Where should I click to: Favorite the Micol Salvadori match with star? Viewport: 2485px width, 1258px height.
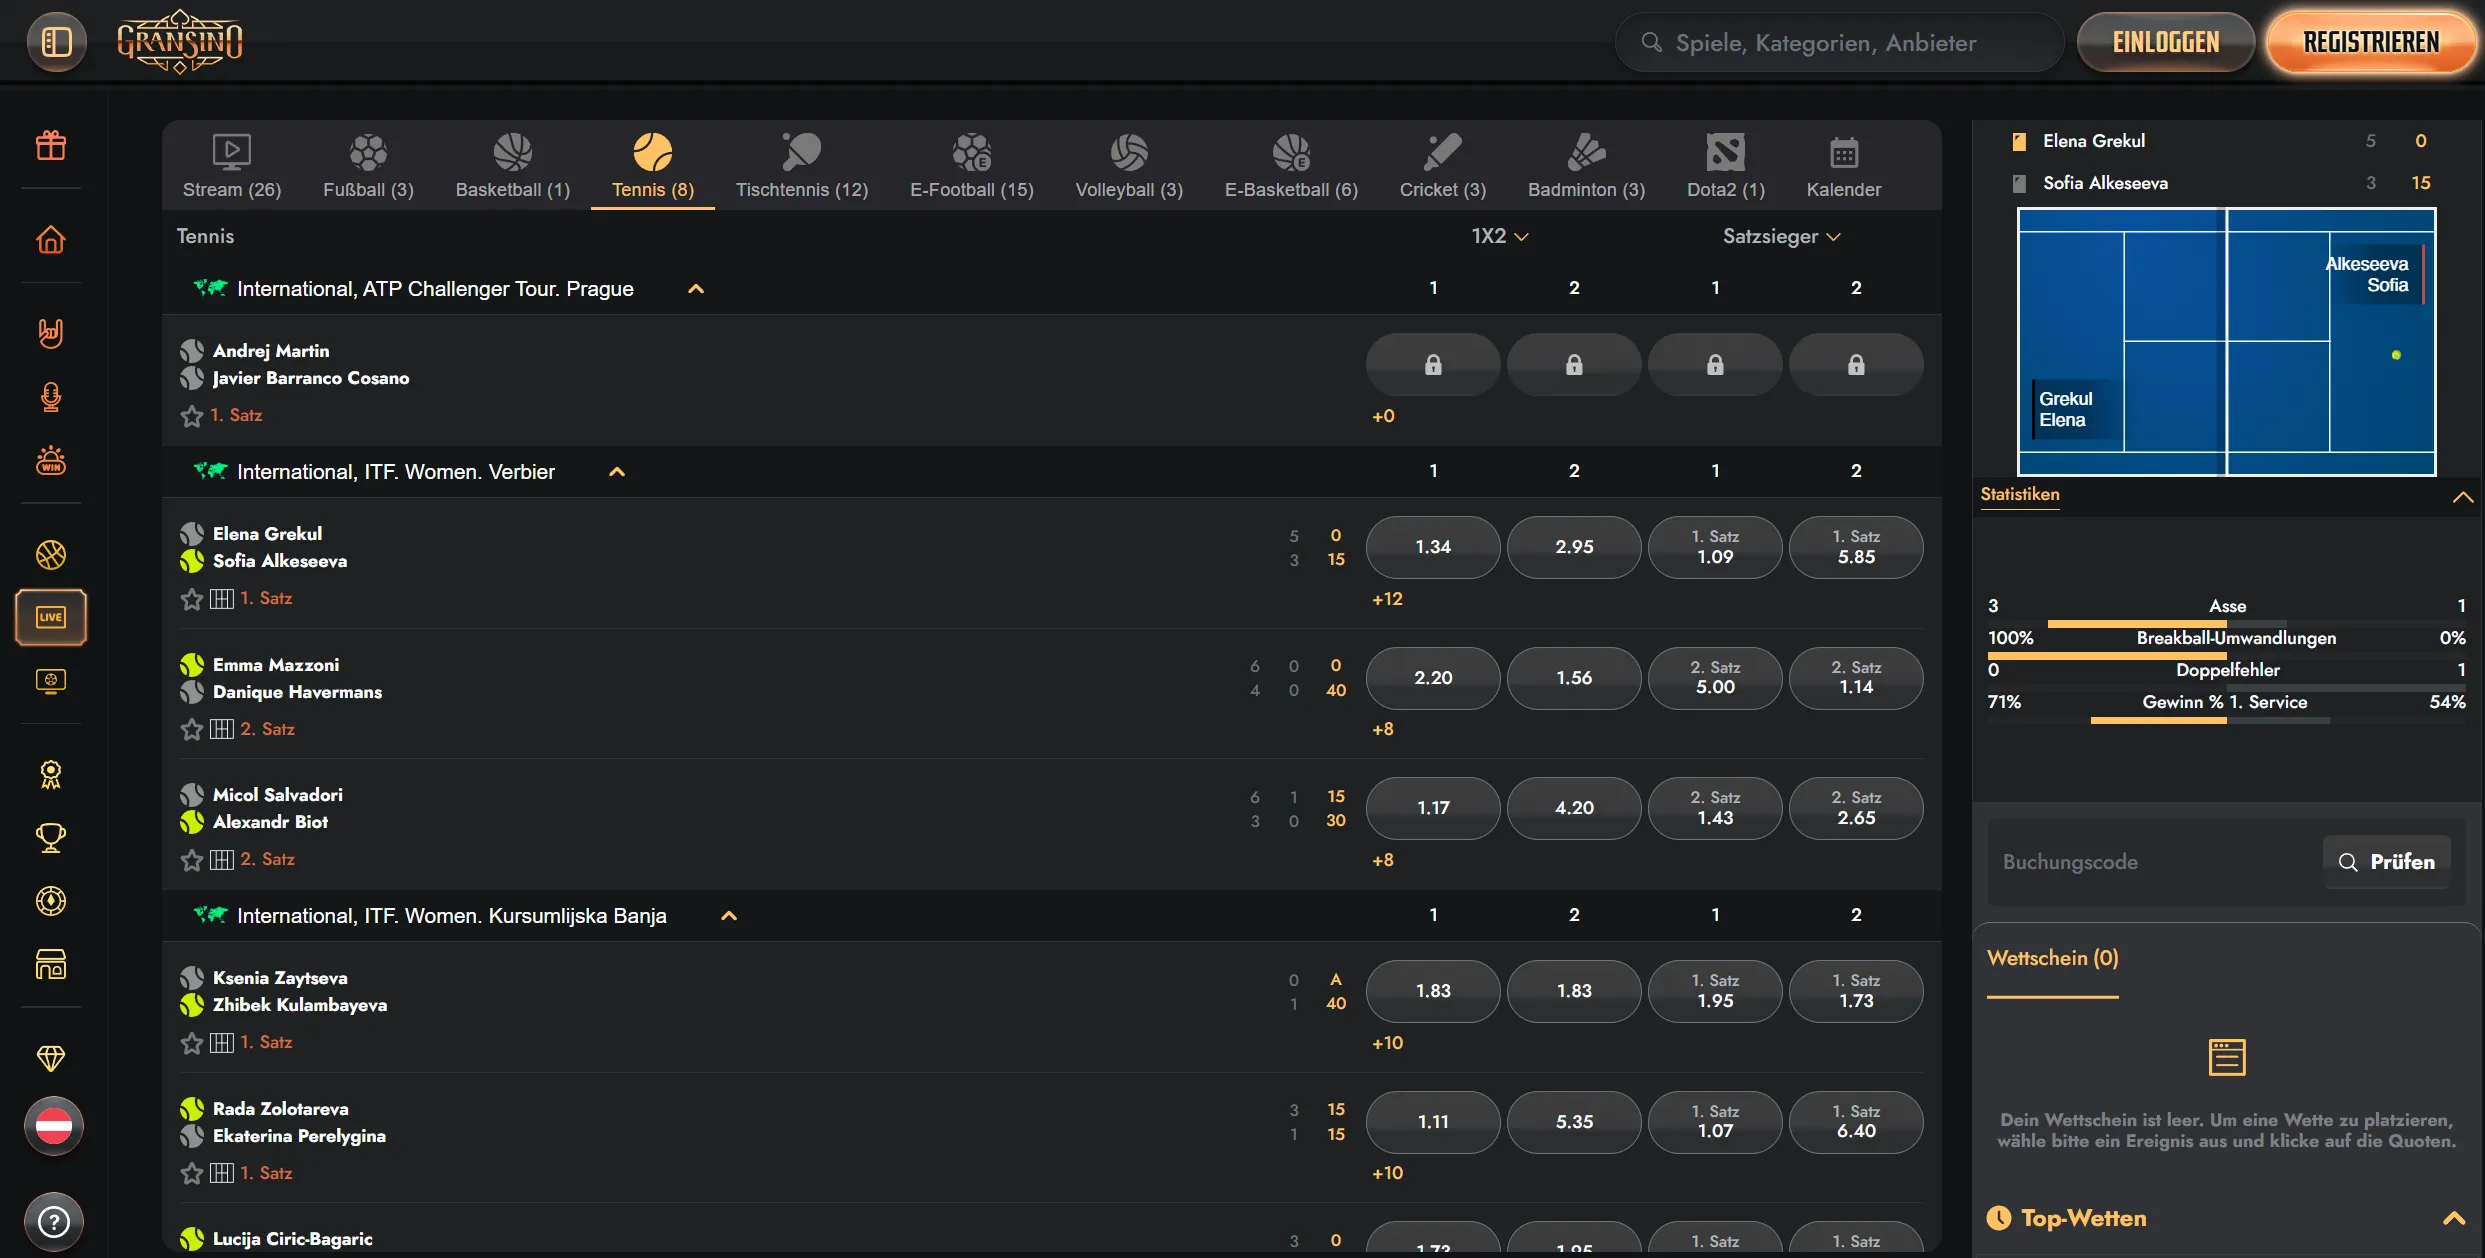[192, 860]
